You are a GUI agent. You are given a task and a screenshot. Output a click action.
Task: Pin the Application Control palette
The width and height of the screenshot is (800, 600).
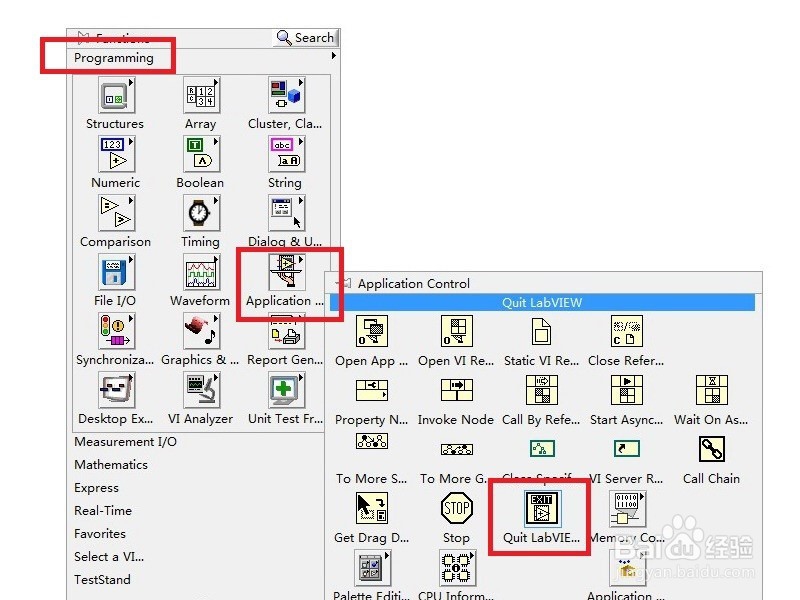point(346,283)
